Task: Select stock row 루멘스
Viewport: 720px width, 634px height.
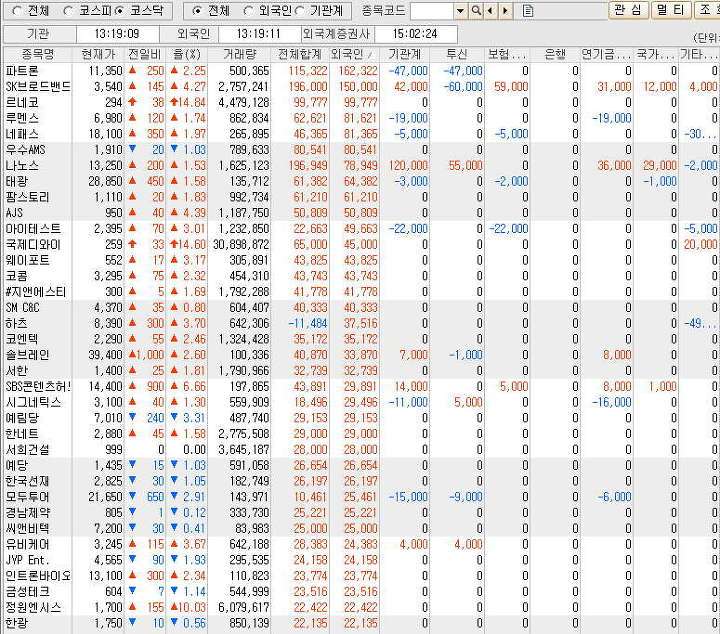Action: 360,118
